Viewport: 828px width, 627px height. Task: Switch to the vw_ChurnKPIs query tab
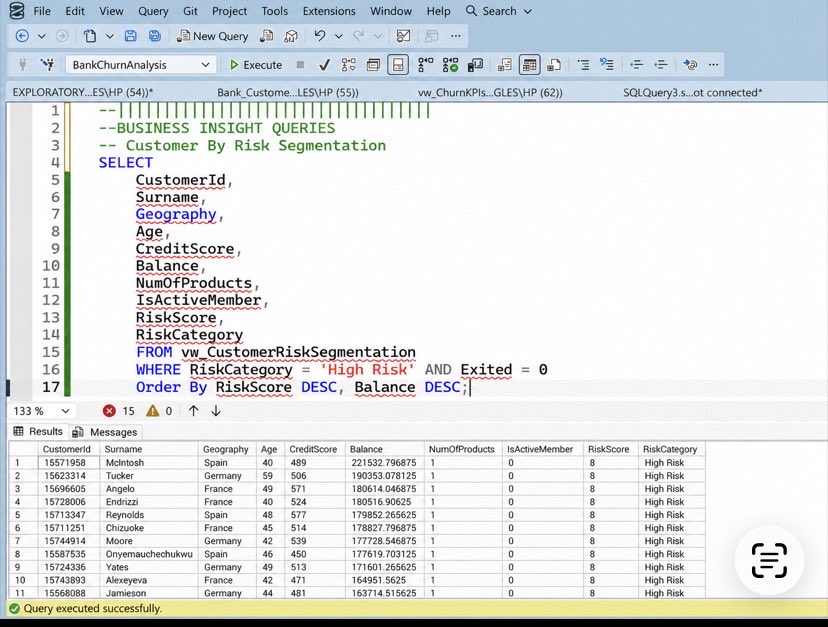click(x=490, y=92)
